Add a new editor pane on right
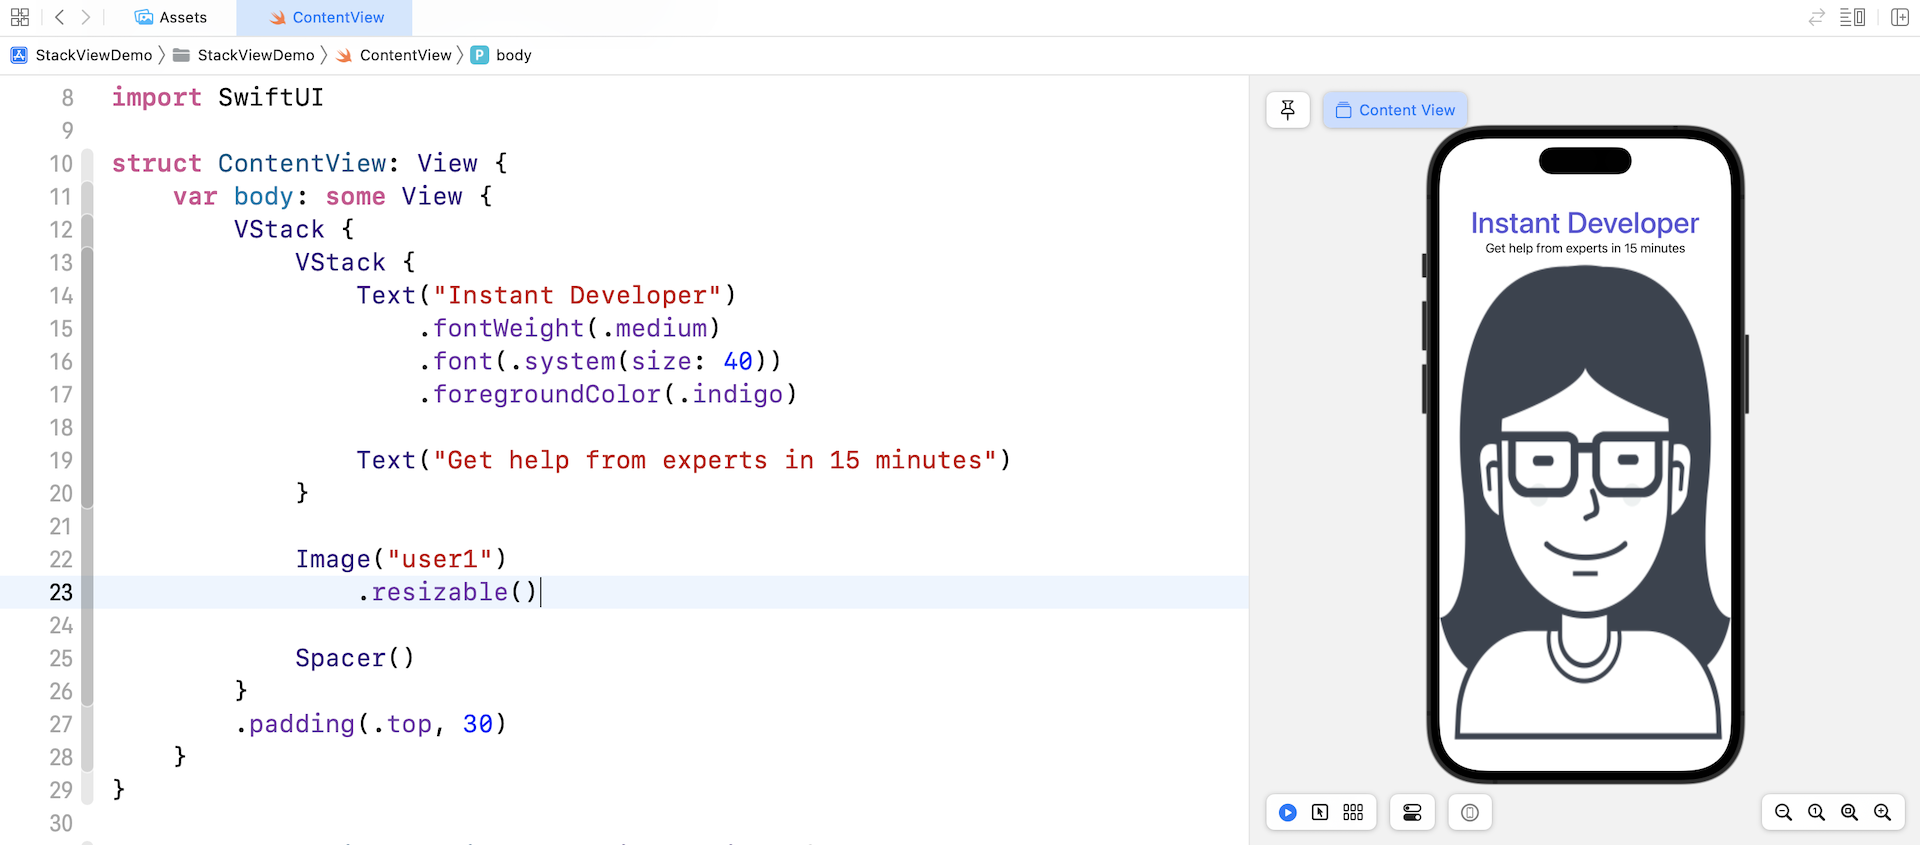This screenshot has height=845, width=1920. pos(1900,17)
